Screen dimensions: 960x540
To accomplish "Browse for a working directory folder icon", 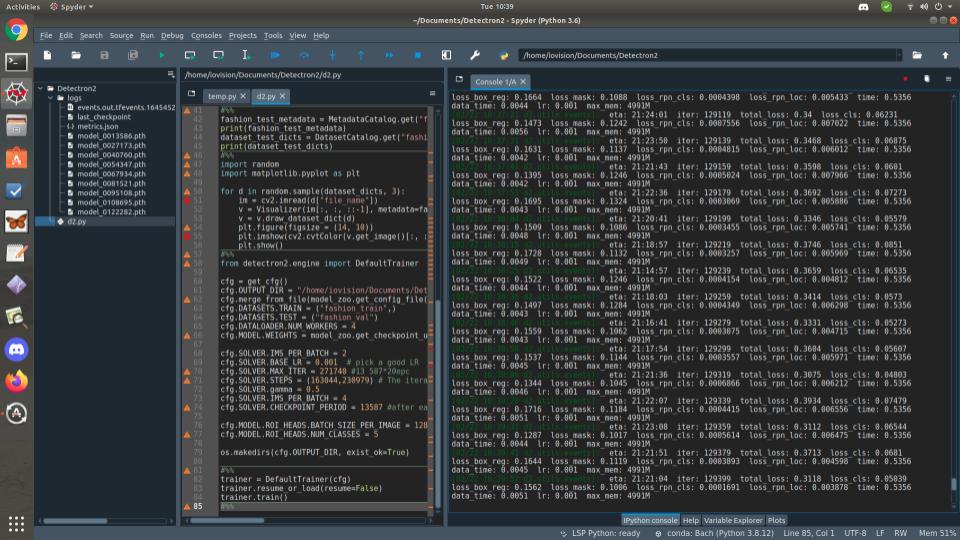I will coord(917,55).
